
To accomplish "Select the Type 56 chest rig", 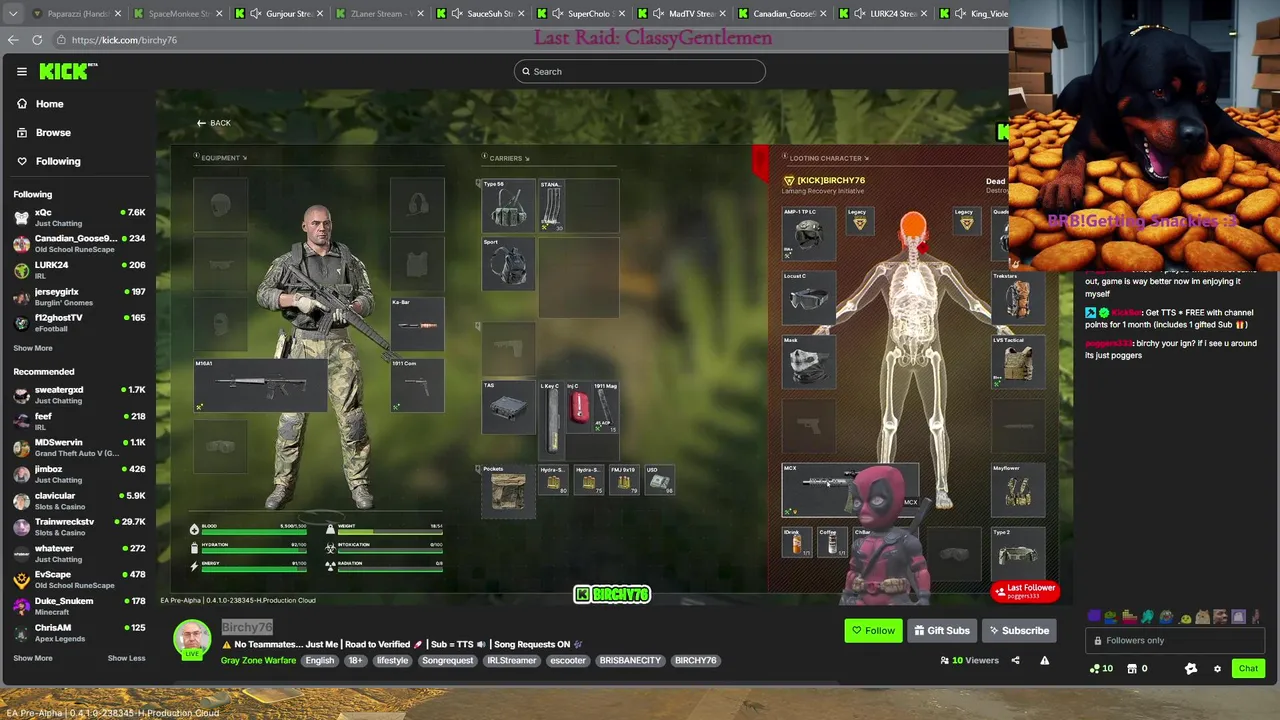I will (508, 205).
